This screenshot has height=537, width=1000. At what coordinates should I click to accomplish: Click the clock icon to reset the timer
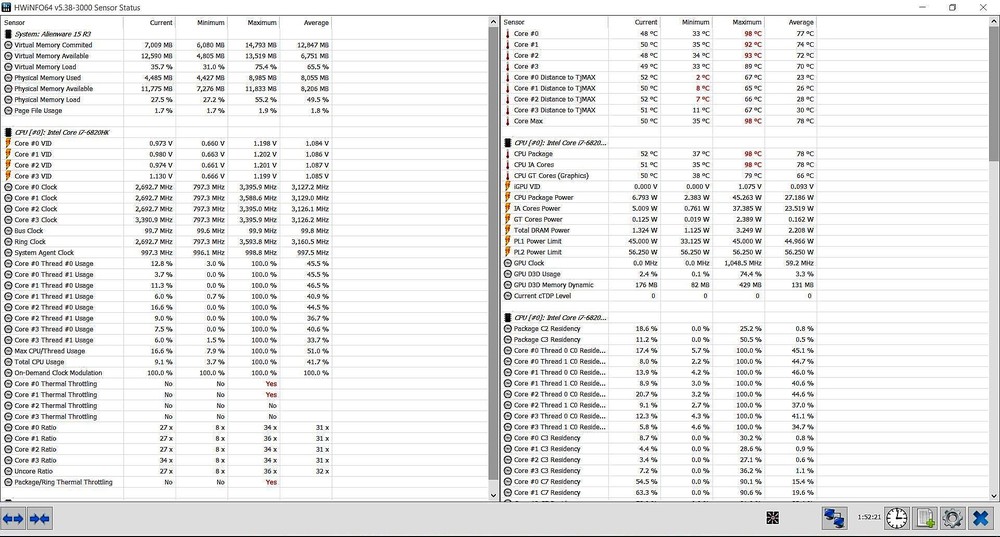click(897, 517)
